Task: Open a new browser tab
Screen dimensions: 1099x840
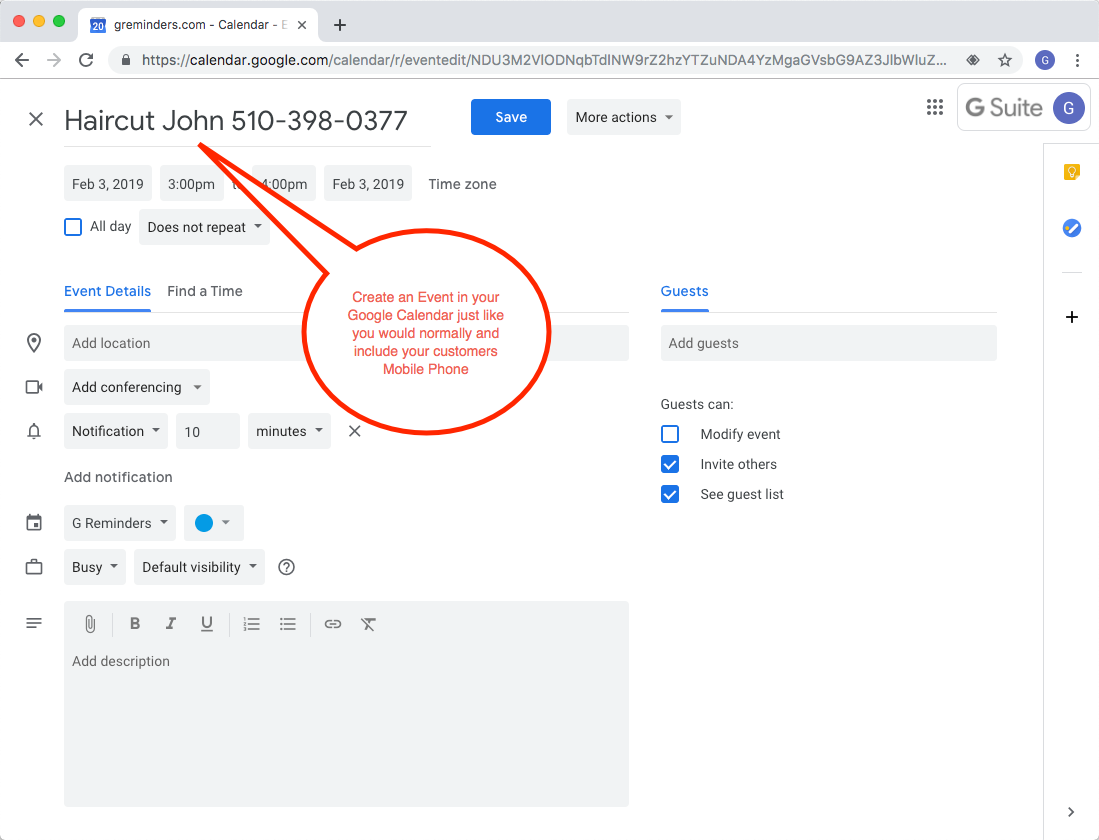Action: coord(340,25)
